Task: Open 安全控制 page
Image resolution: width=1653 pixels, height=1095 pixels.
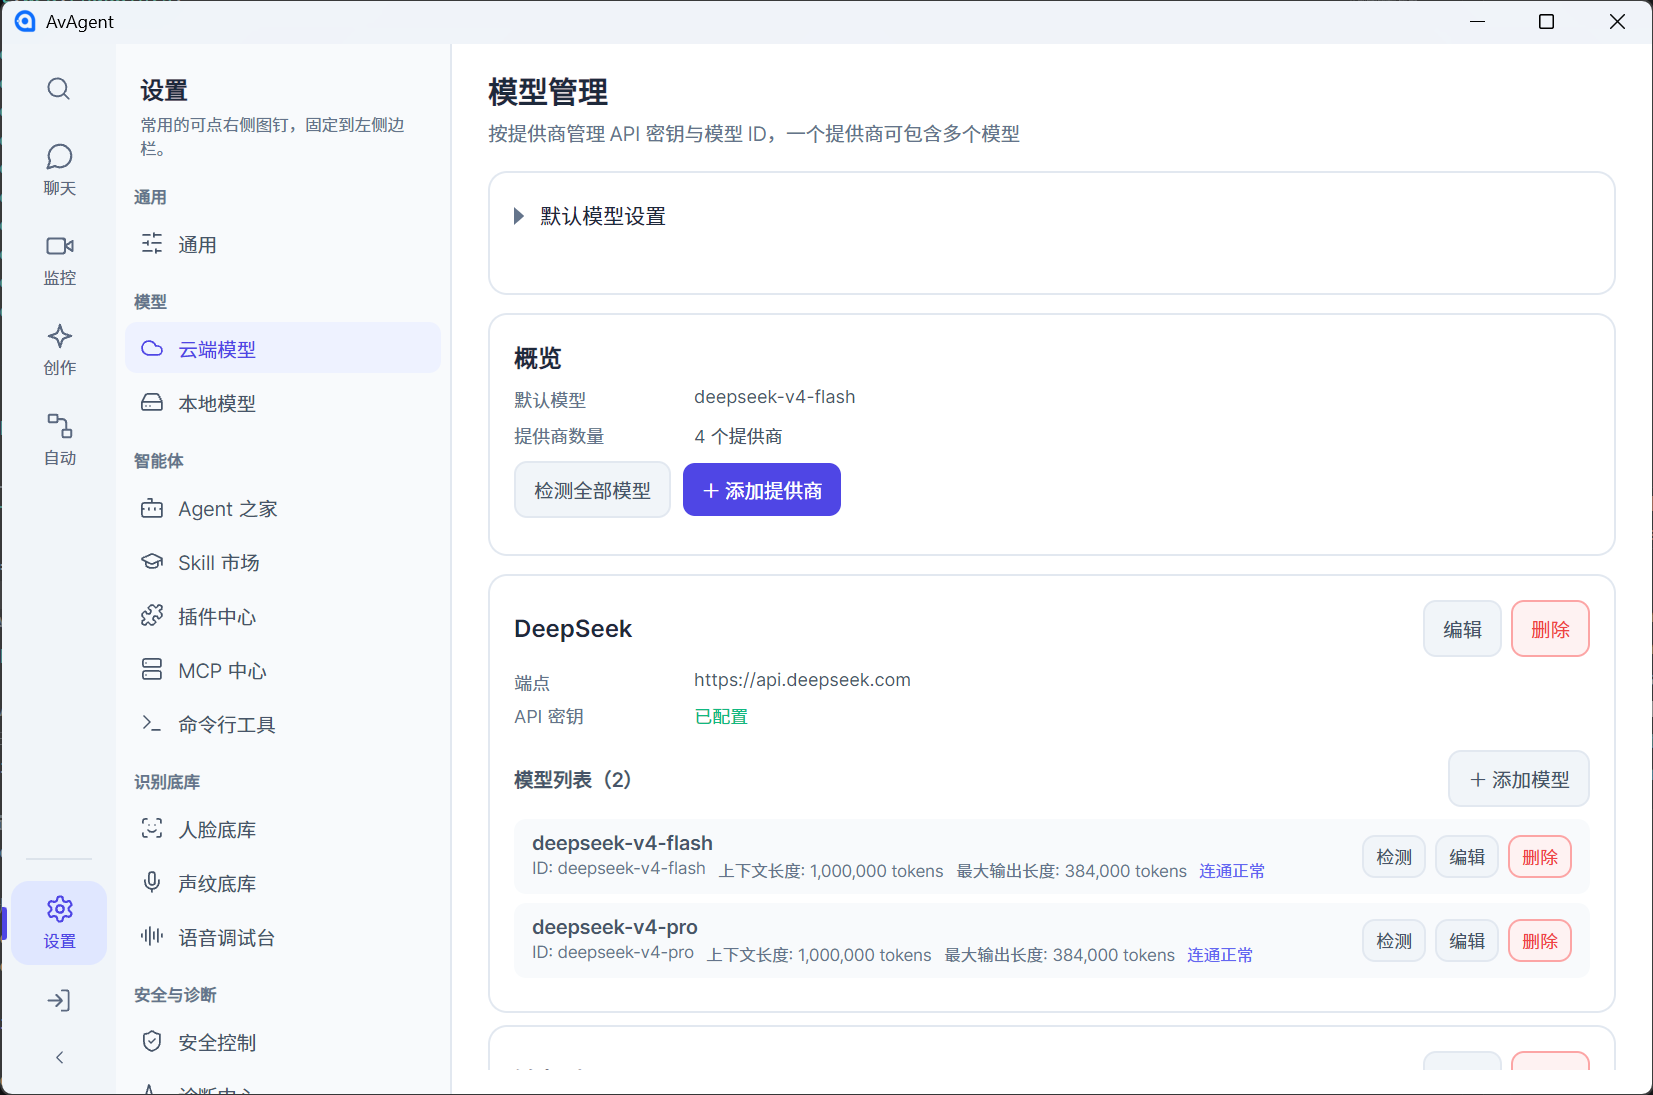Action: tap(283, 1043)
